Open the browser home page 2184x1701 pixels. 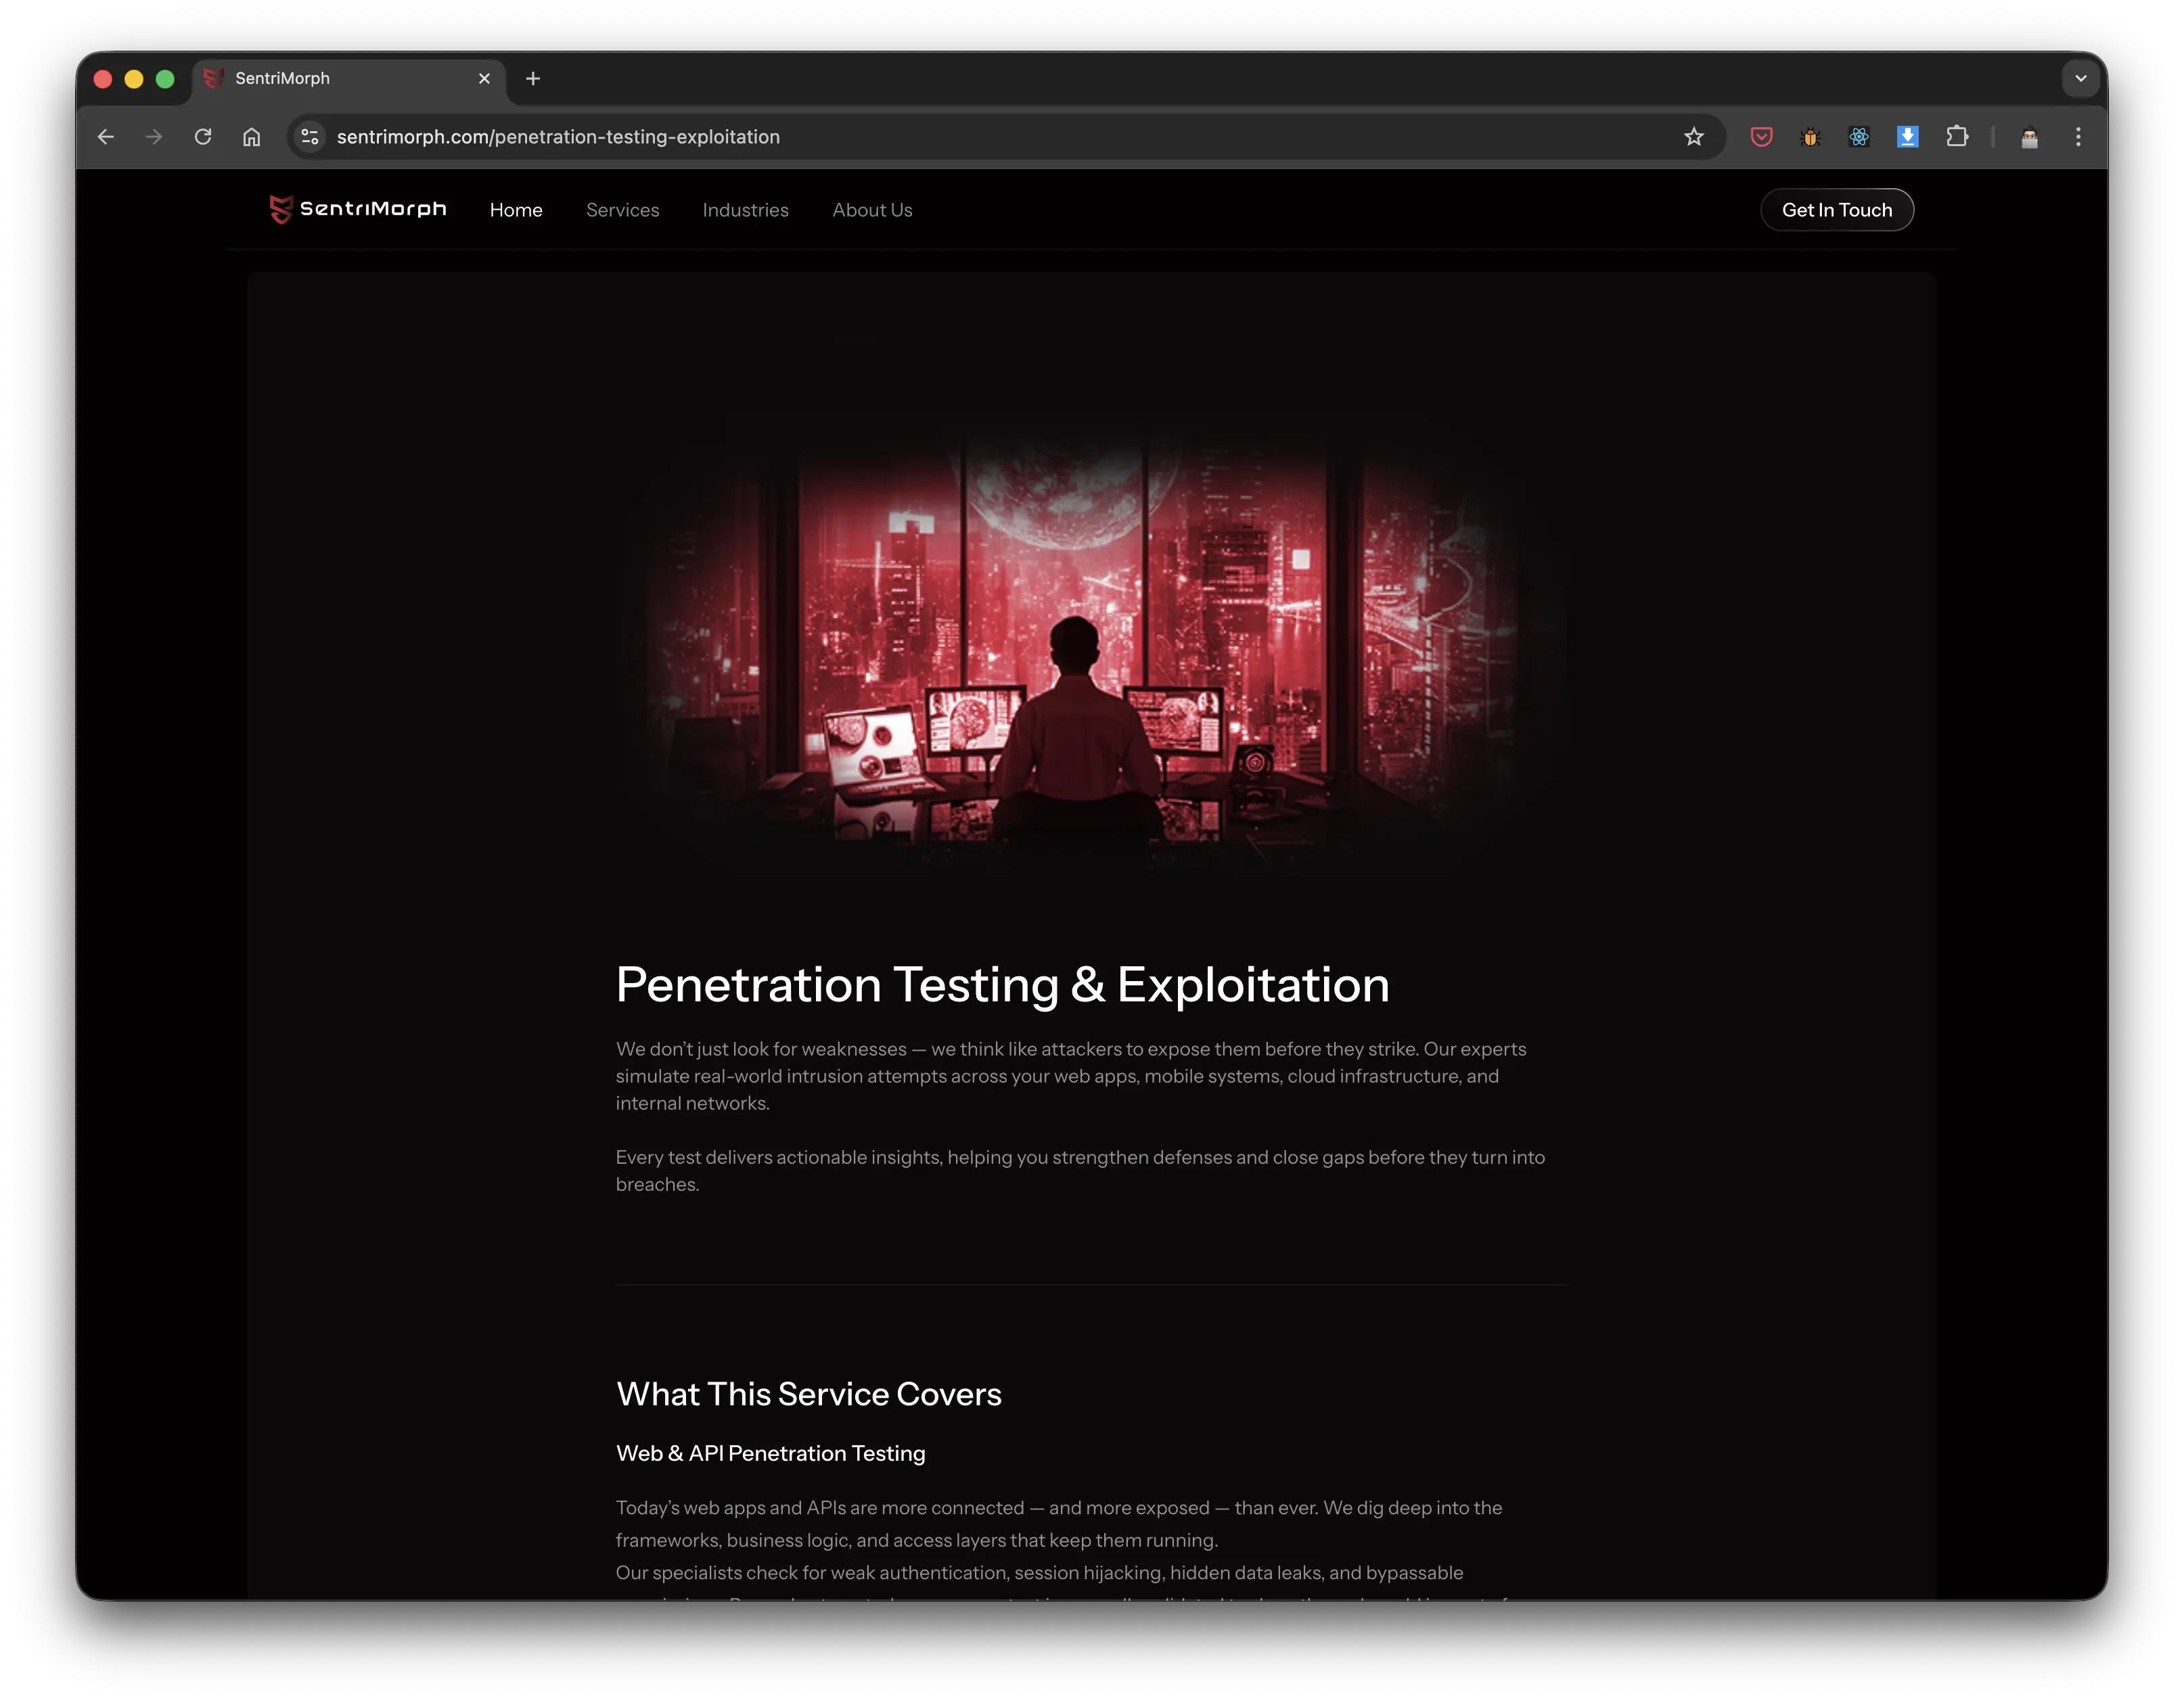(252, 137)
